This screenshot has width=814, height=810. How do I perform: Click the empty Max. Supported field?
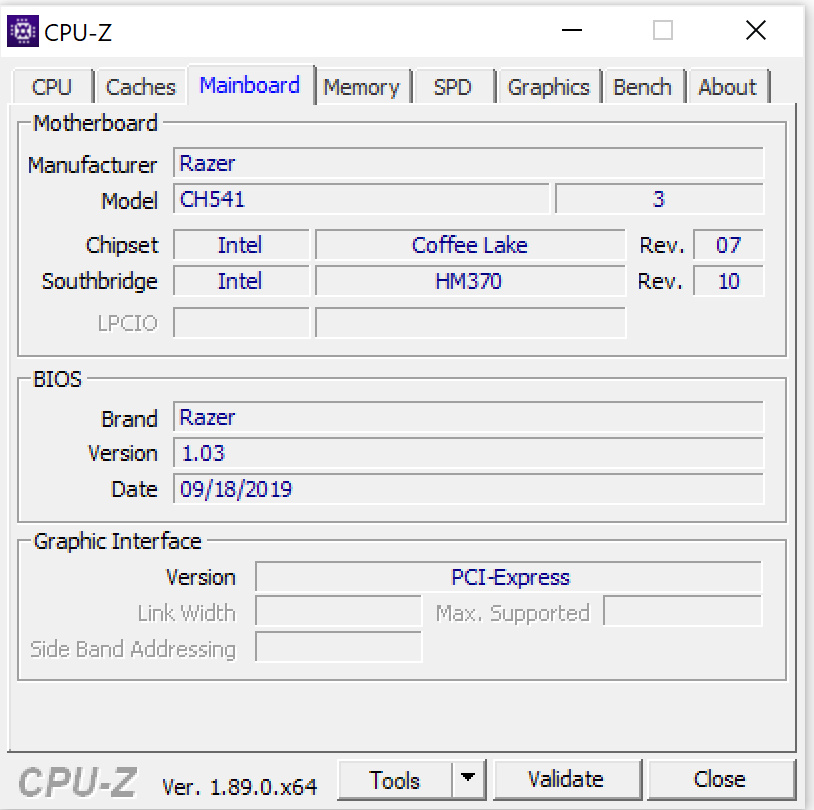(683, 611)
